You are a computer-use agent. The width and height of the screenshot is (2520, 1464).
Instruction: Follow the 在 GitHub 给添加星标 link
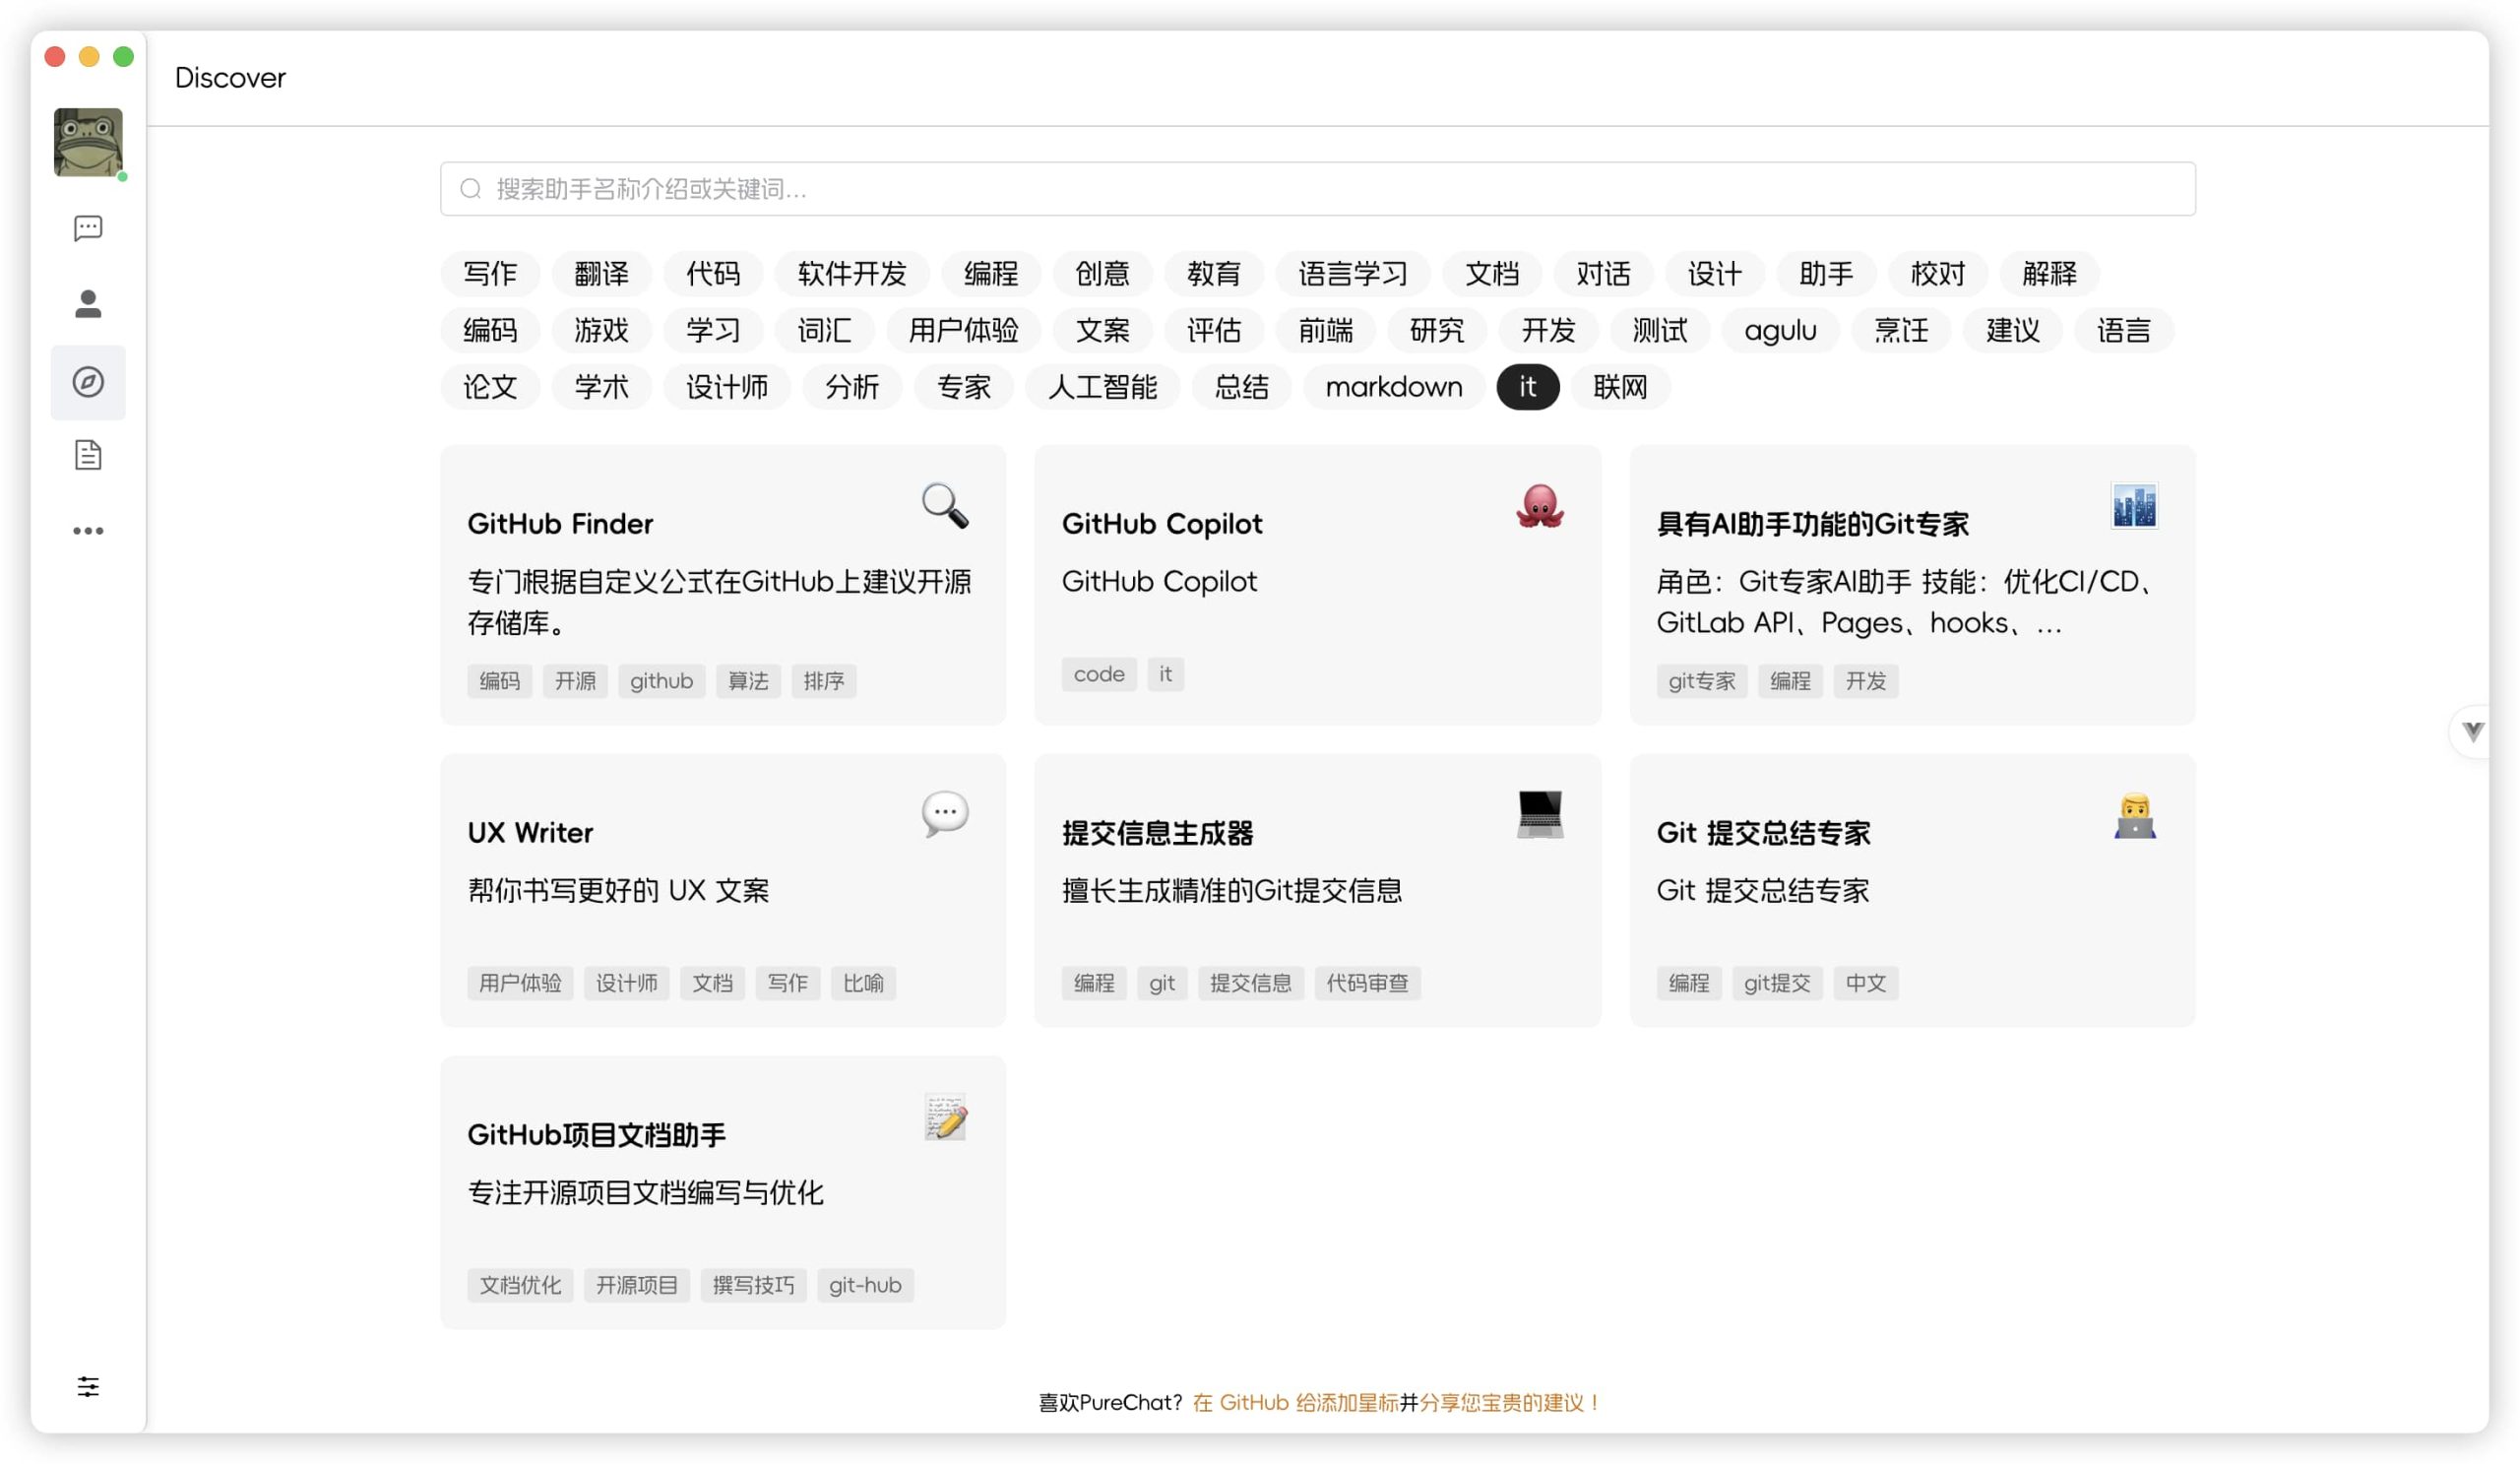pos(1295,1402)
